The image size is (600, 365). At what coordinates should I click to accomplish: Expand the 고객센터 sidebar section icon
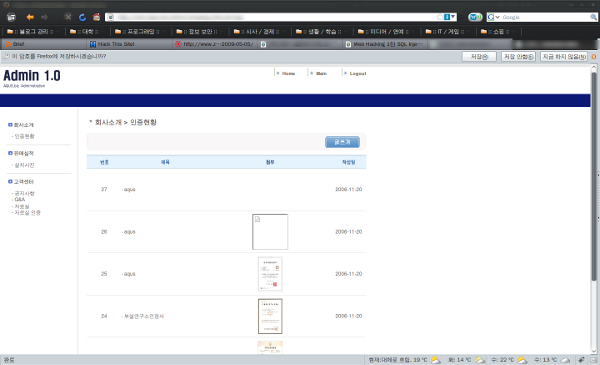[x=10, y=181]
